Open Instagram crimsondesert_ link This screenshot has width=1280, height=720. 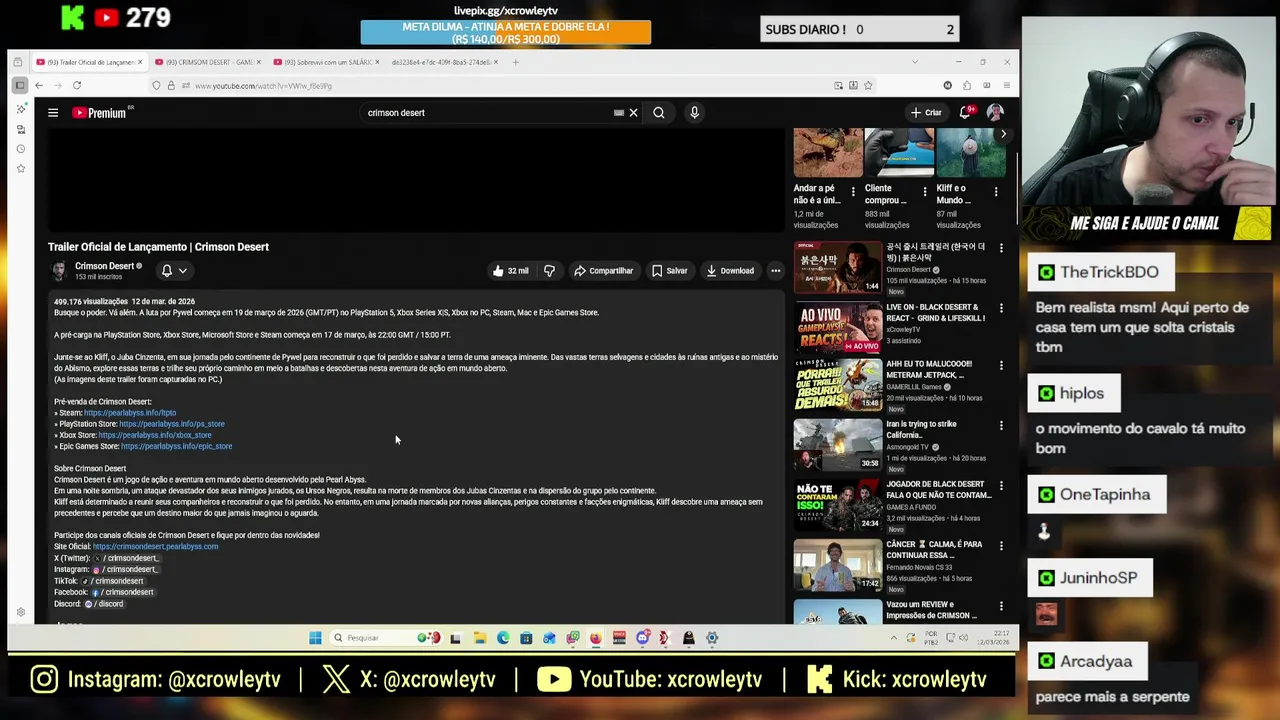coord(125,569)
